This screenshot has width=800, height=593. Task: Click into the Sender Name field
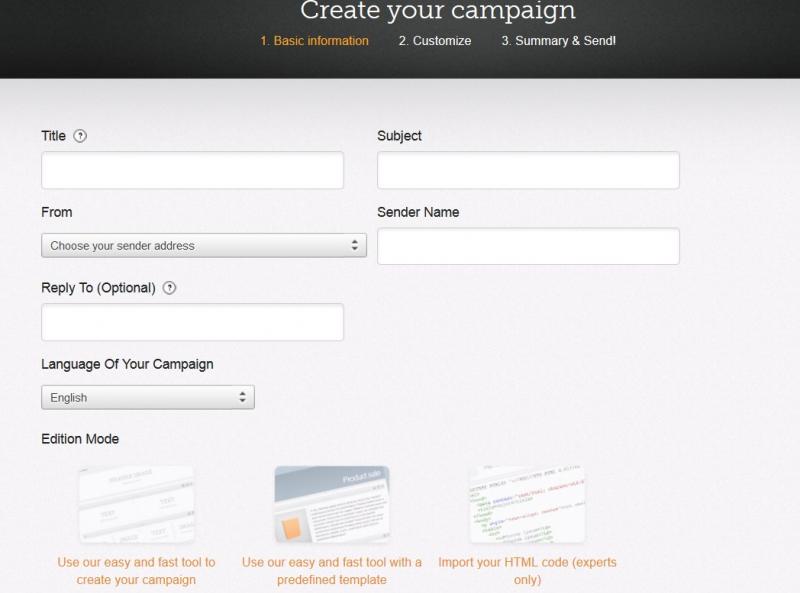pyautogui.click(x=528, y=246)
